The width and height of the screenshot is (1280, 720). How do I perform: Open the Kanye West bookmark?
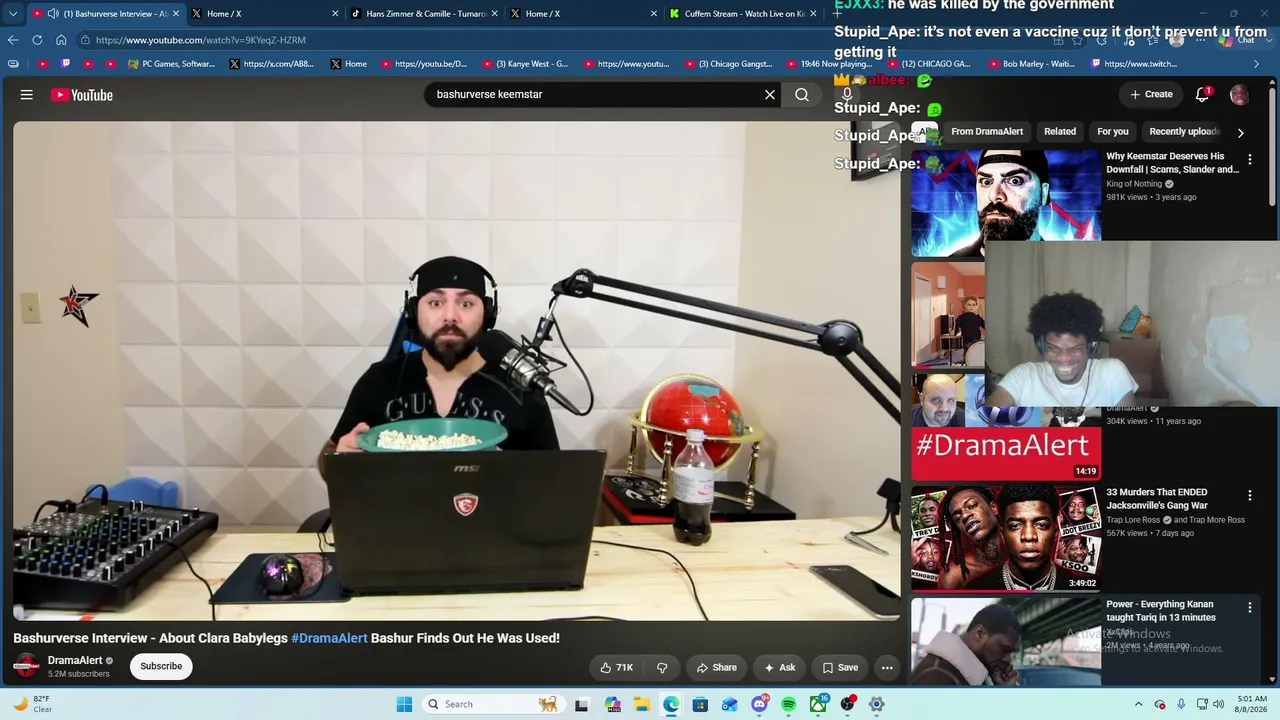point(525,64)
